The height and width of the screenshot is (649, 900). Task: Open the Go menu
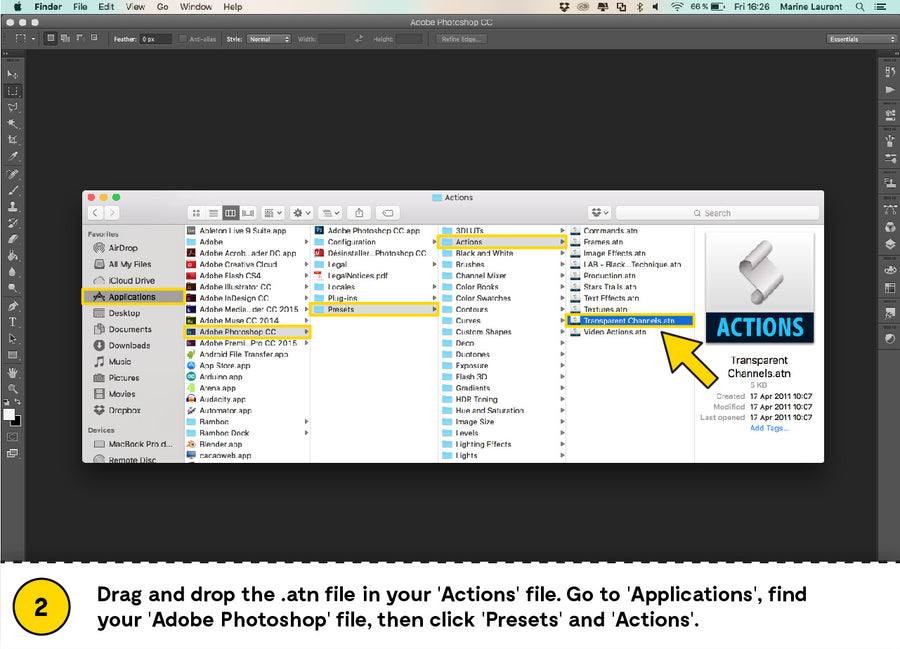click(x=162, y=7)
